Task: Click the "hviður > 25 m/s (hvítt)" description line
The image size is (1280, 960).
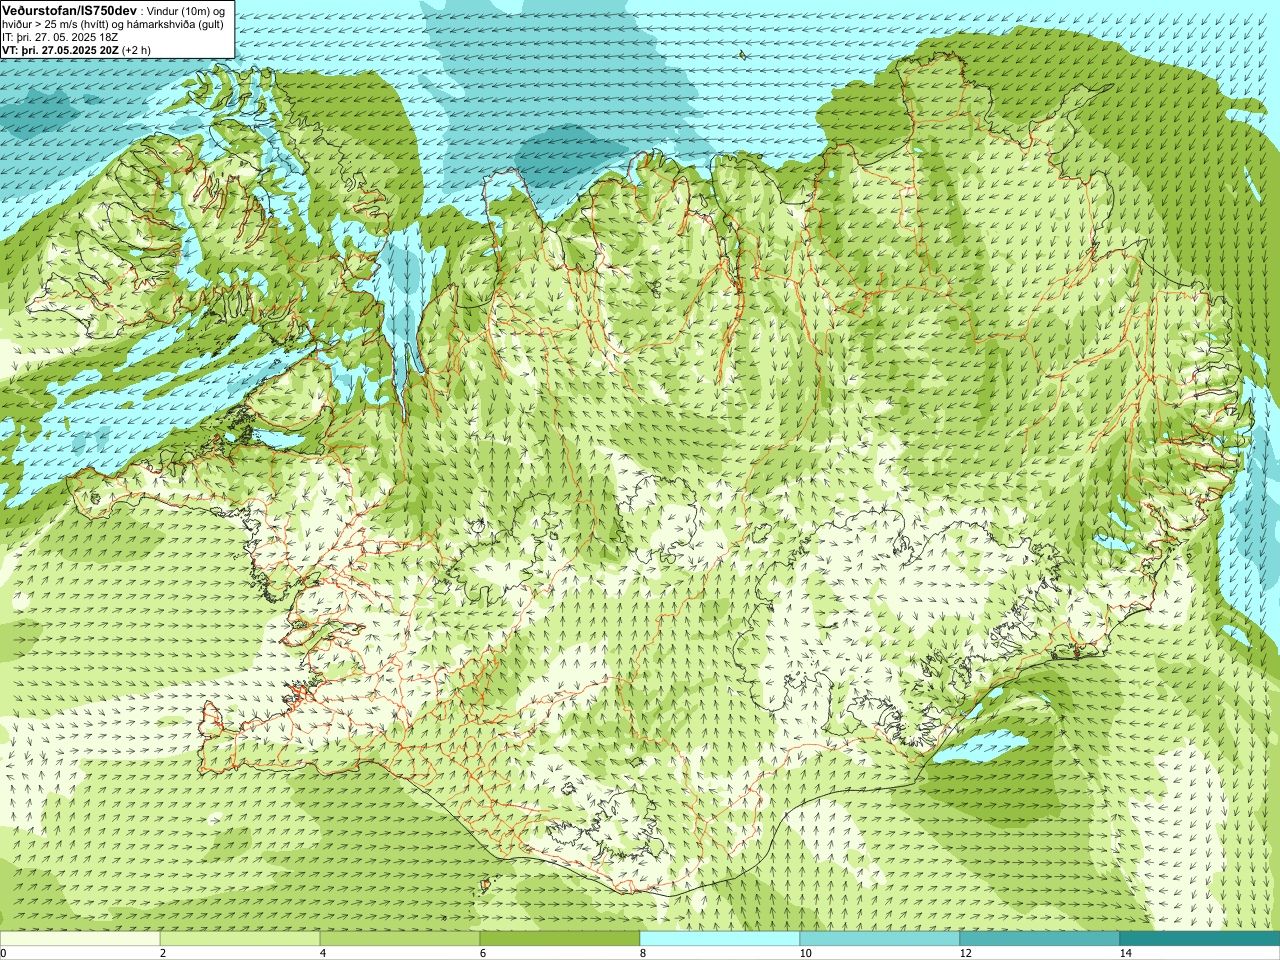Action: pyautogui.click(x=113, y=24)
